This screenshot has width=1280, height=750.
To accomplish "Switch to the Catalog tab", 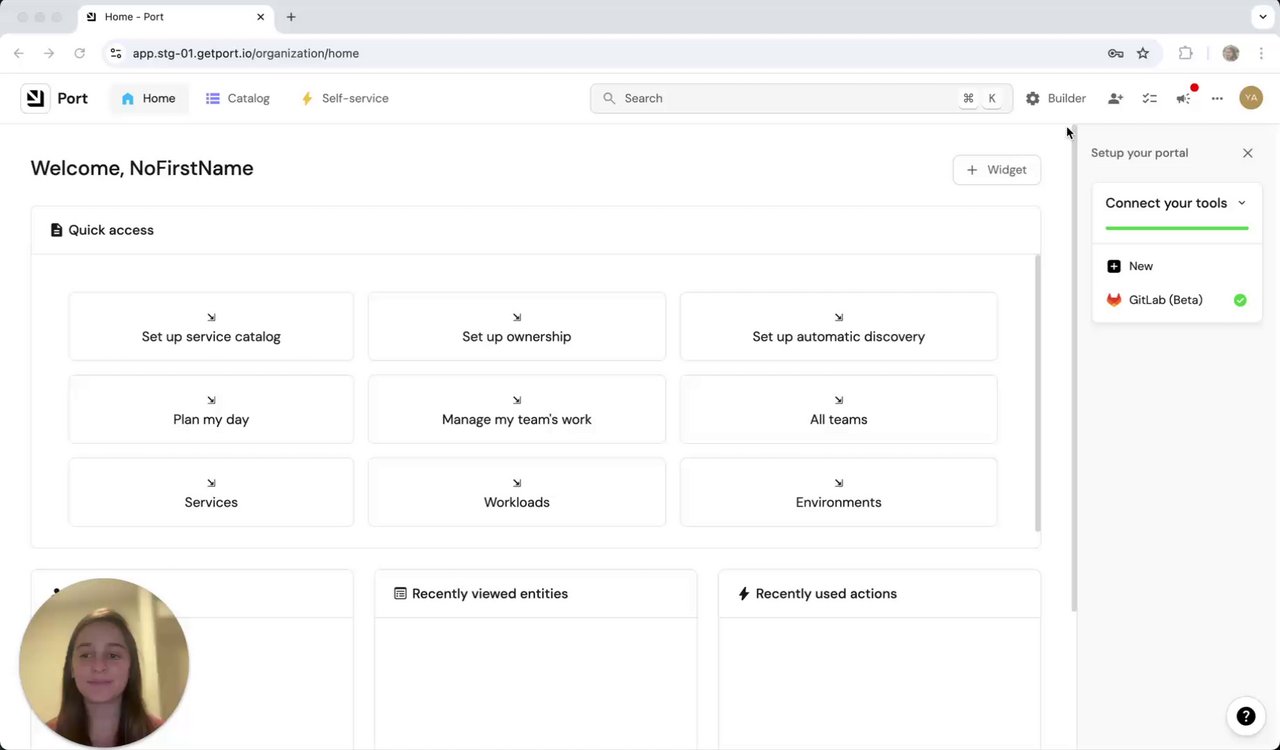I will pyautogui.click(x=238, y=98).
